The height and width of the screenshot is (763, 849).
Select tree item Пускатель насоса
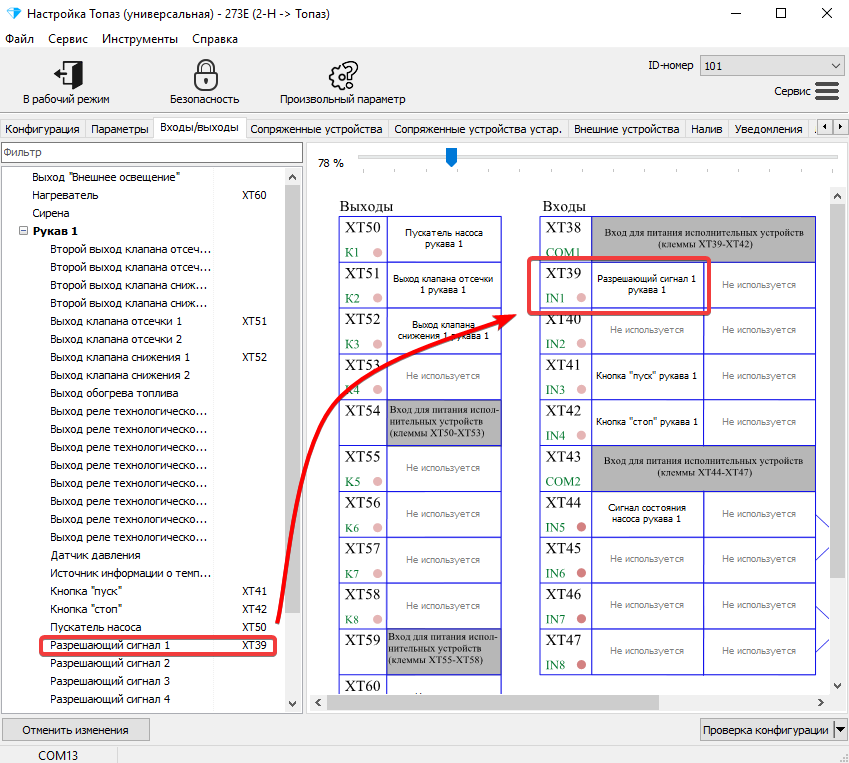(96, 627)
